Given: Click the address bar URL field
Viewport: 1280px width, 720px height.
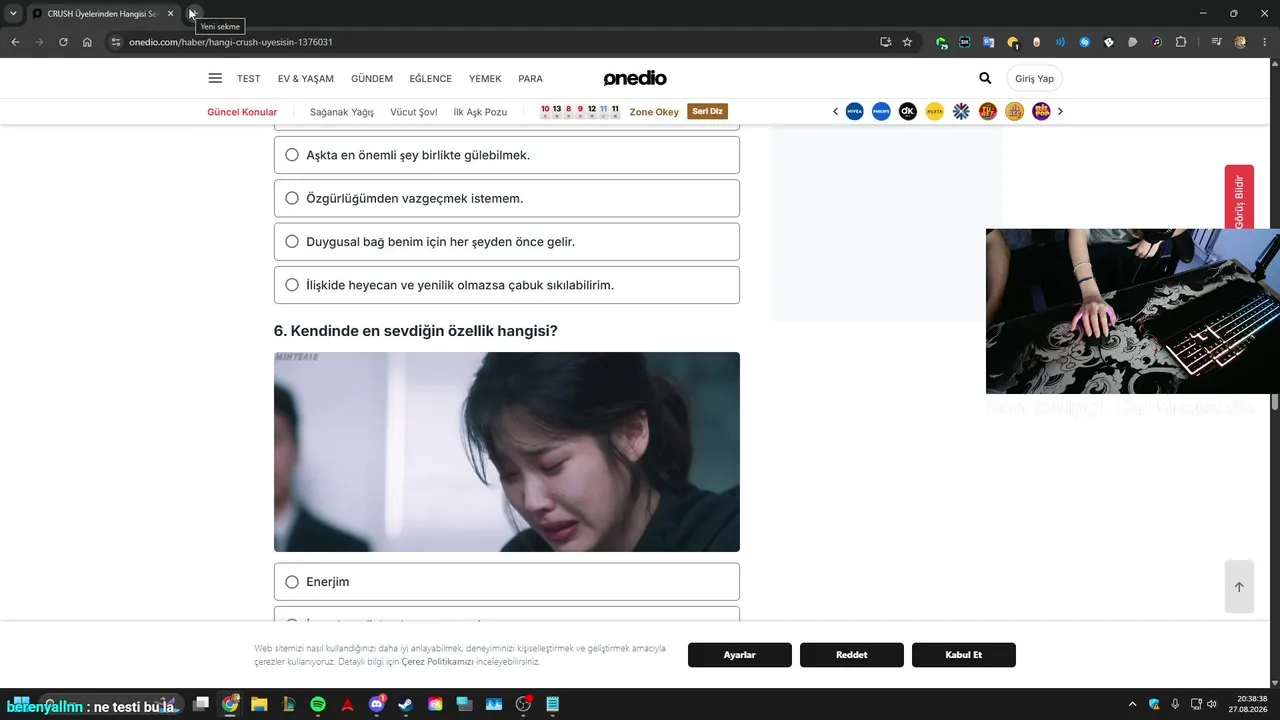Looking at the screenshot, I should click(x=500, y=42).
